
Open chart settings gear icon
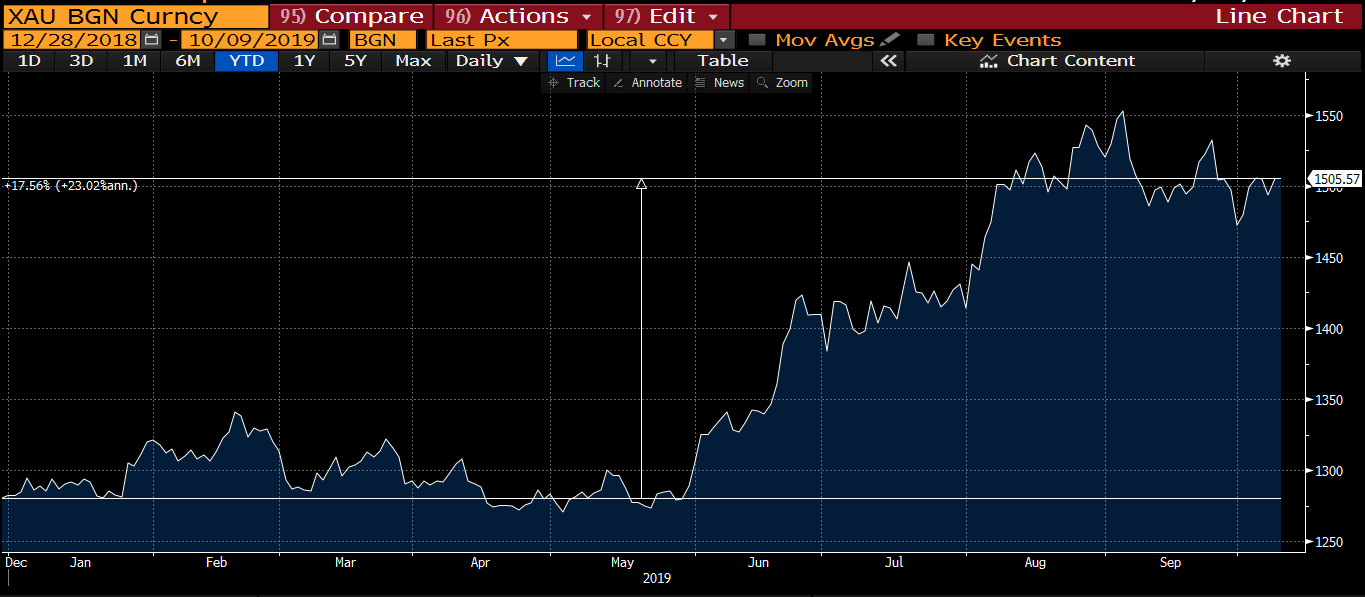1281,61
